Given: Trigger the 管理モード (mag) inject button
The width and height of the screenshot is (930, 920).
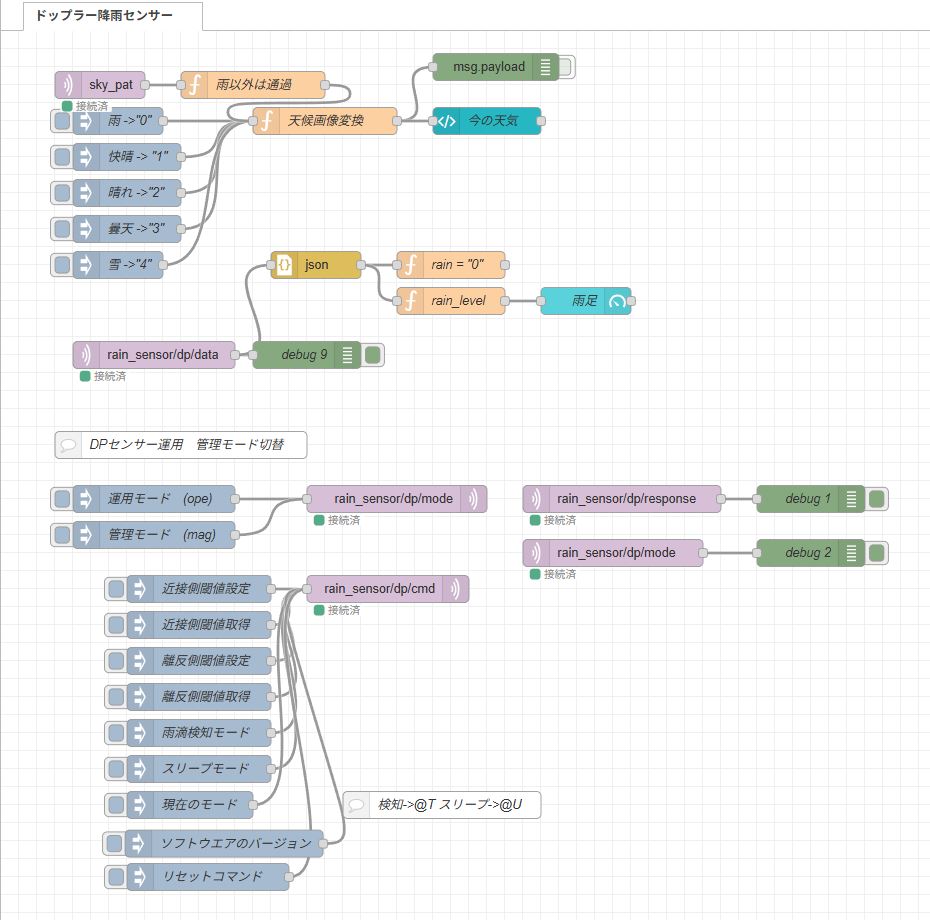Looking at the screenshot, I should coord(62,535).
